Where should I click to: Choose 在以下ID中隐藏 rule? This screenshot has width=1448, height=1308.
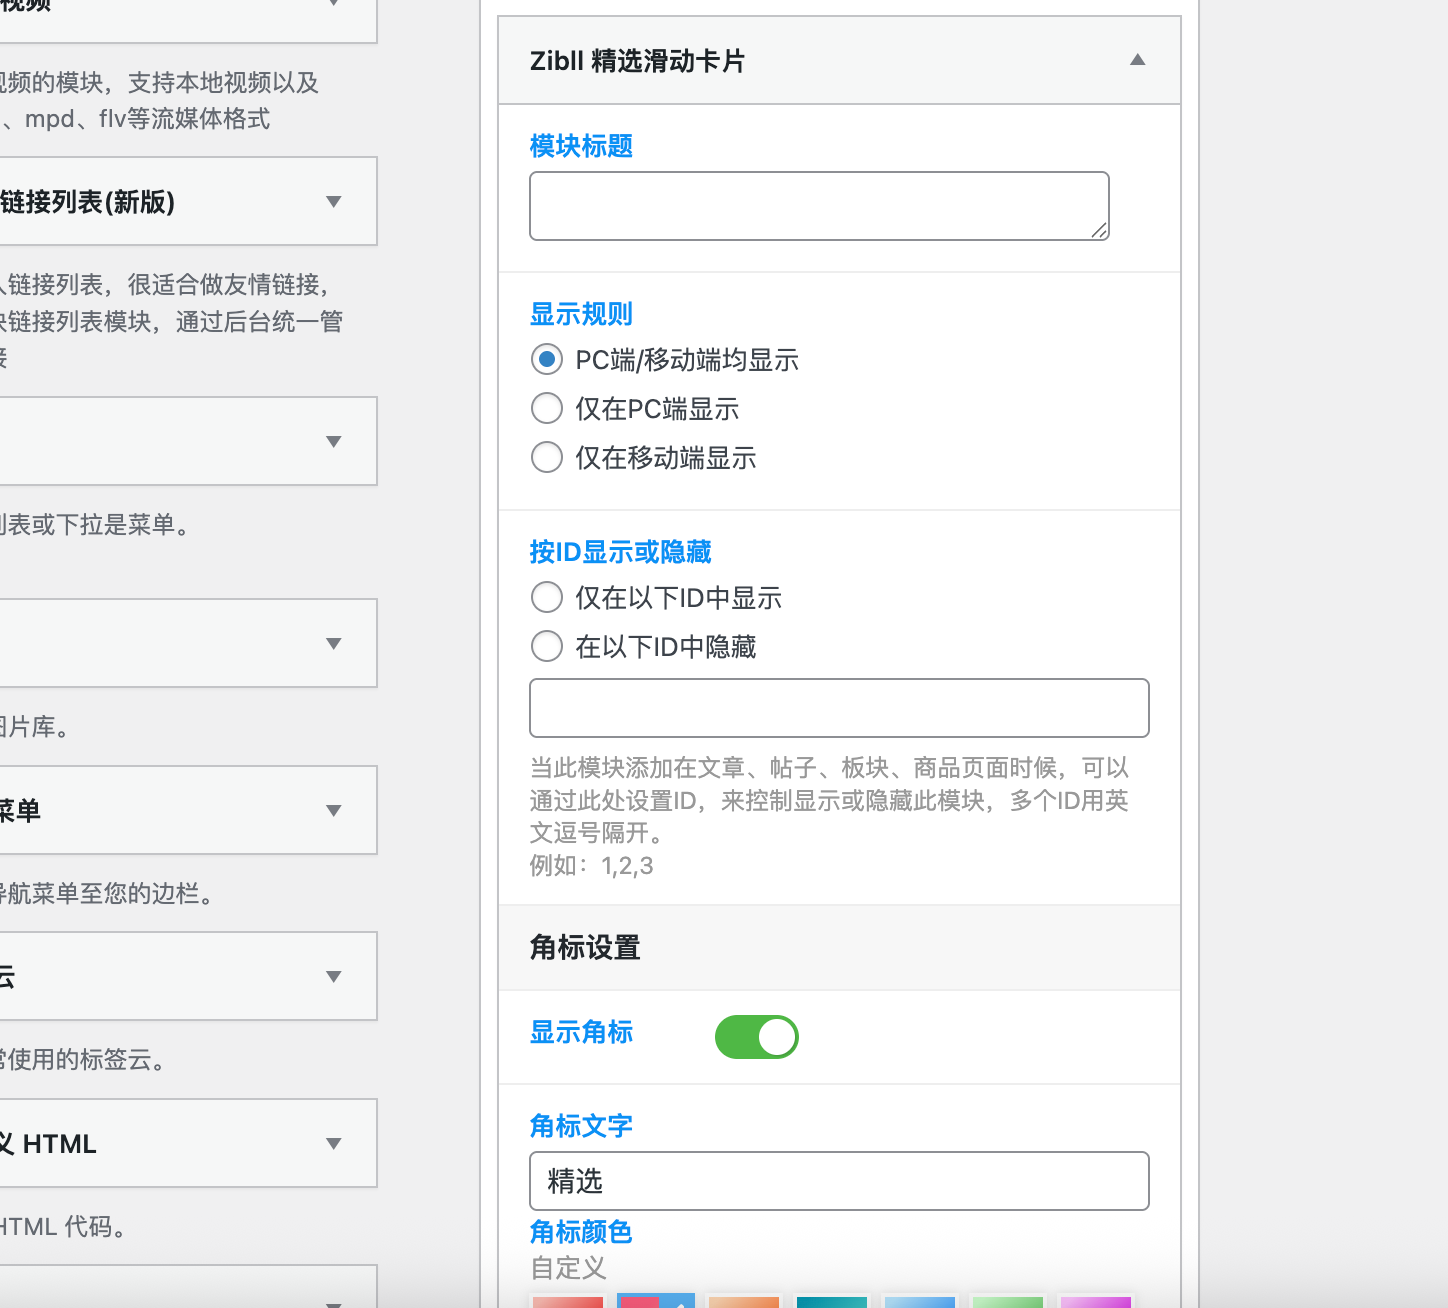click(547, 646)
